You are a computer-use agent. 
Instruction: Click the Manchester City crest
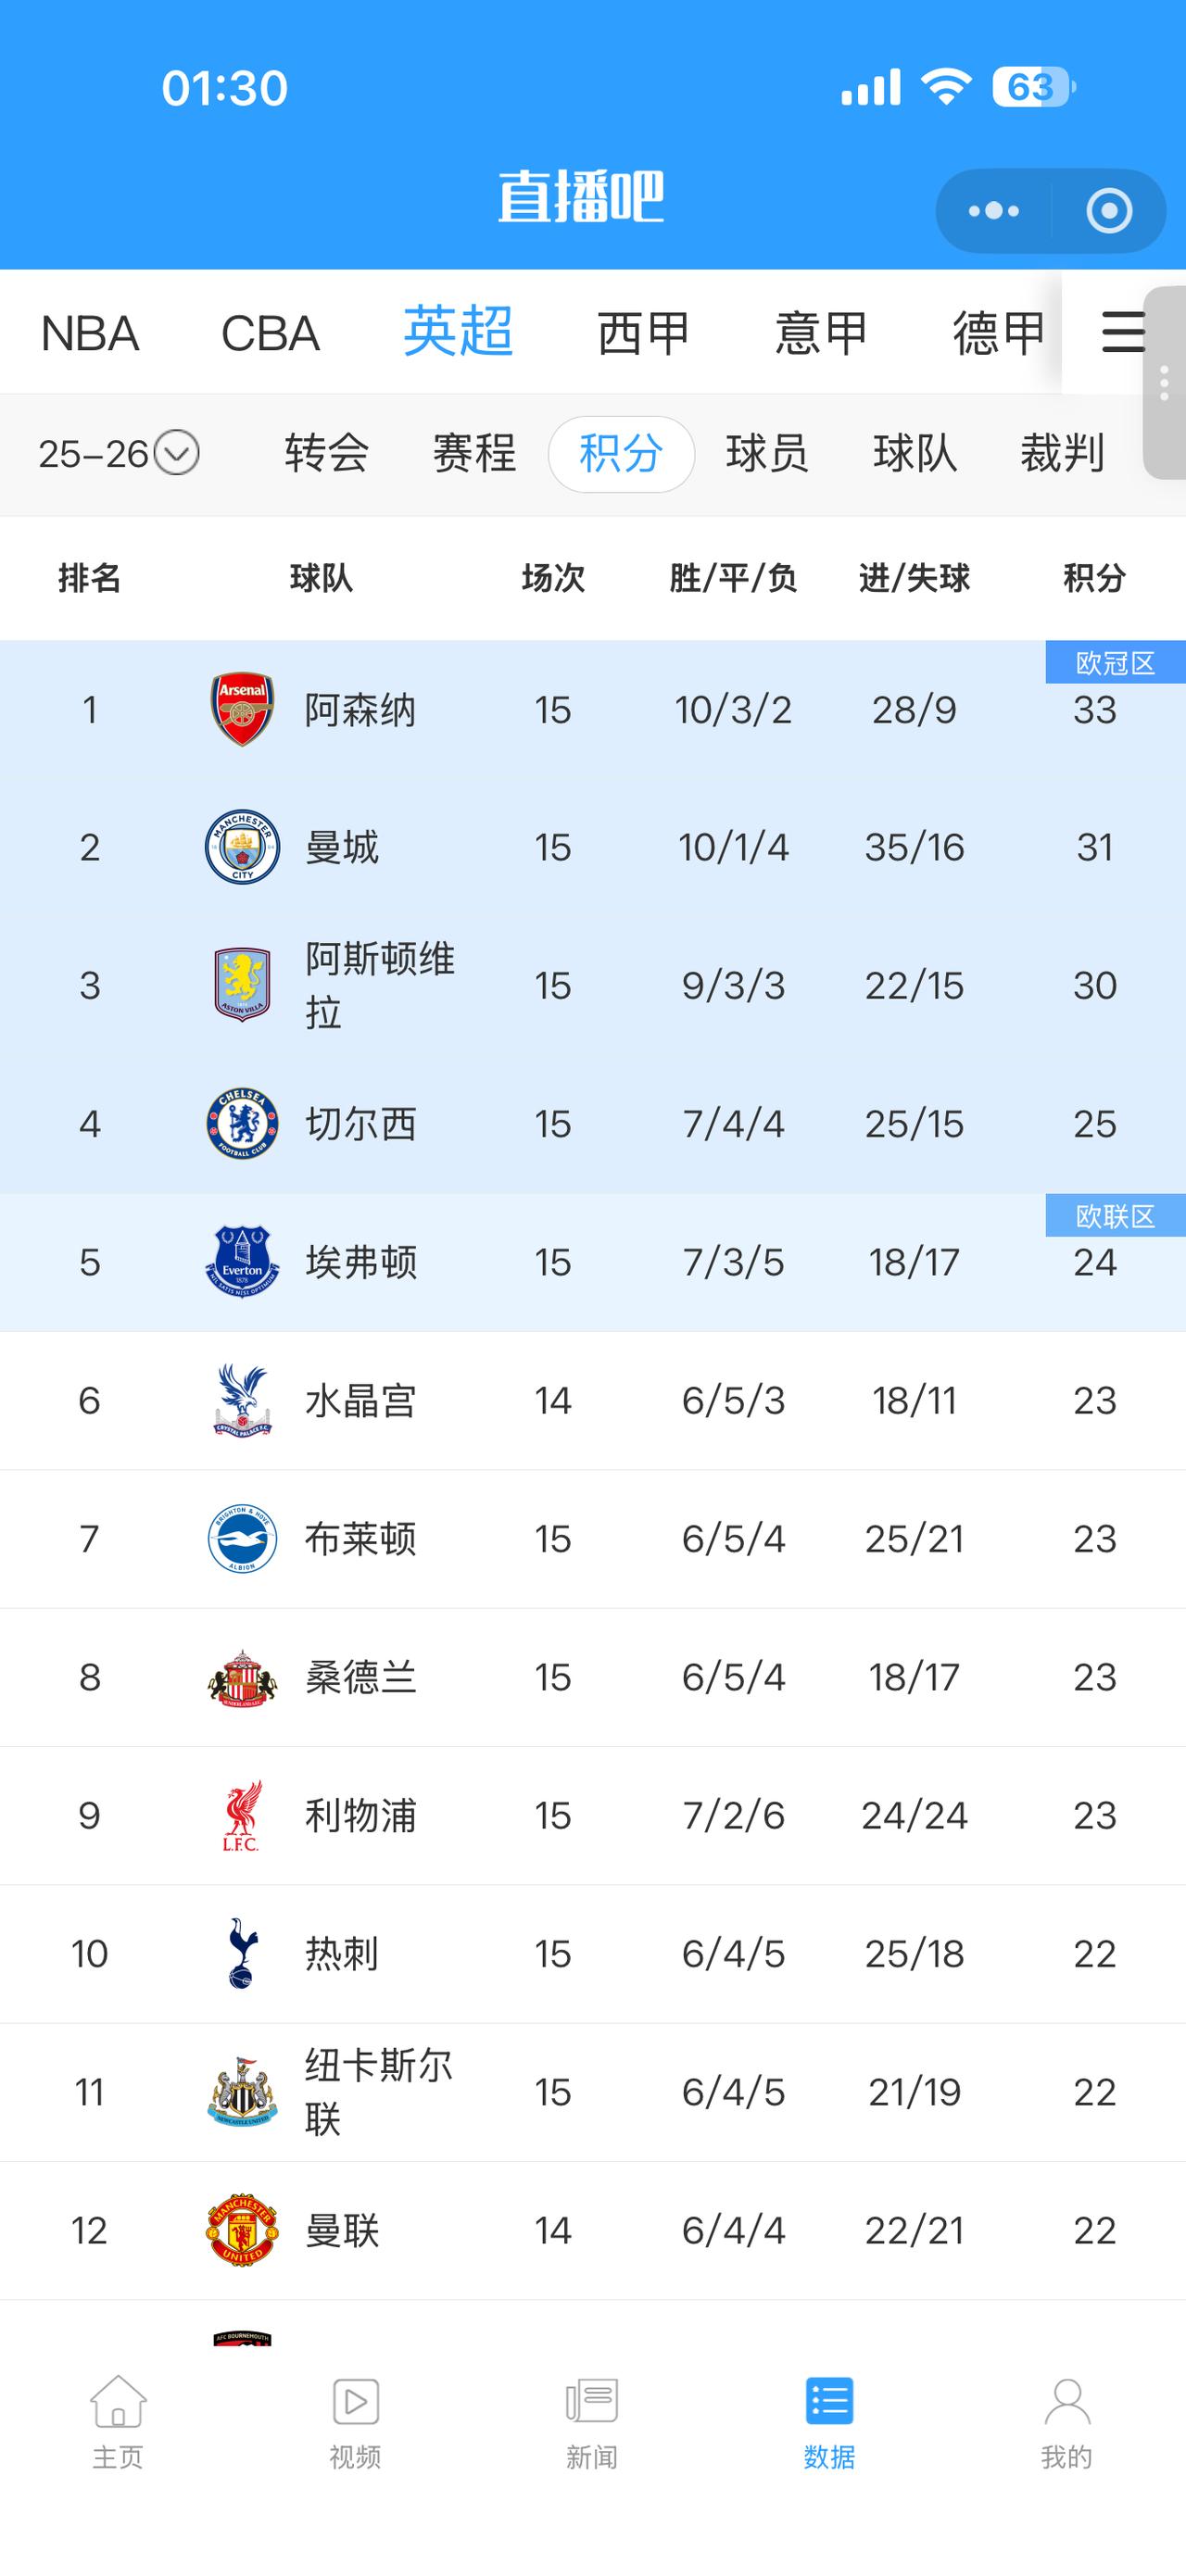[242, 847]
